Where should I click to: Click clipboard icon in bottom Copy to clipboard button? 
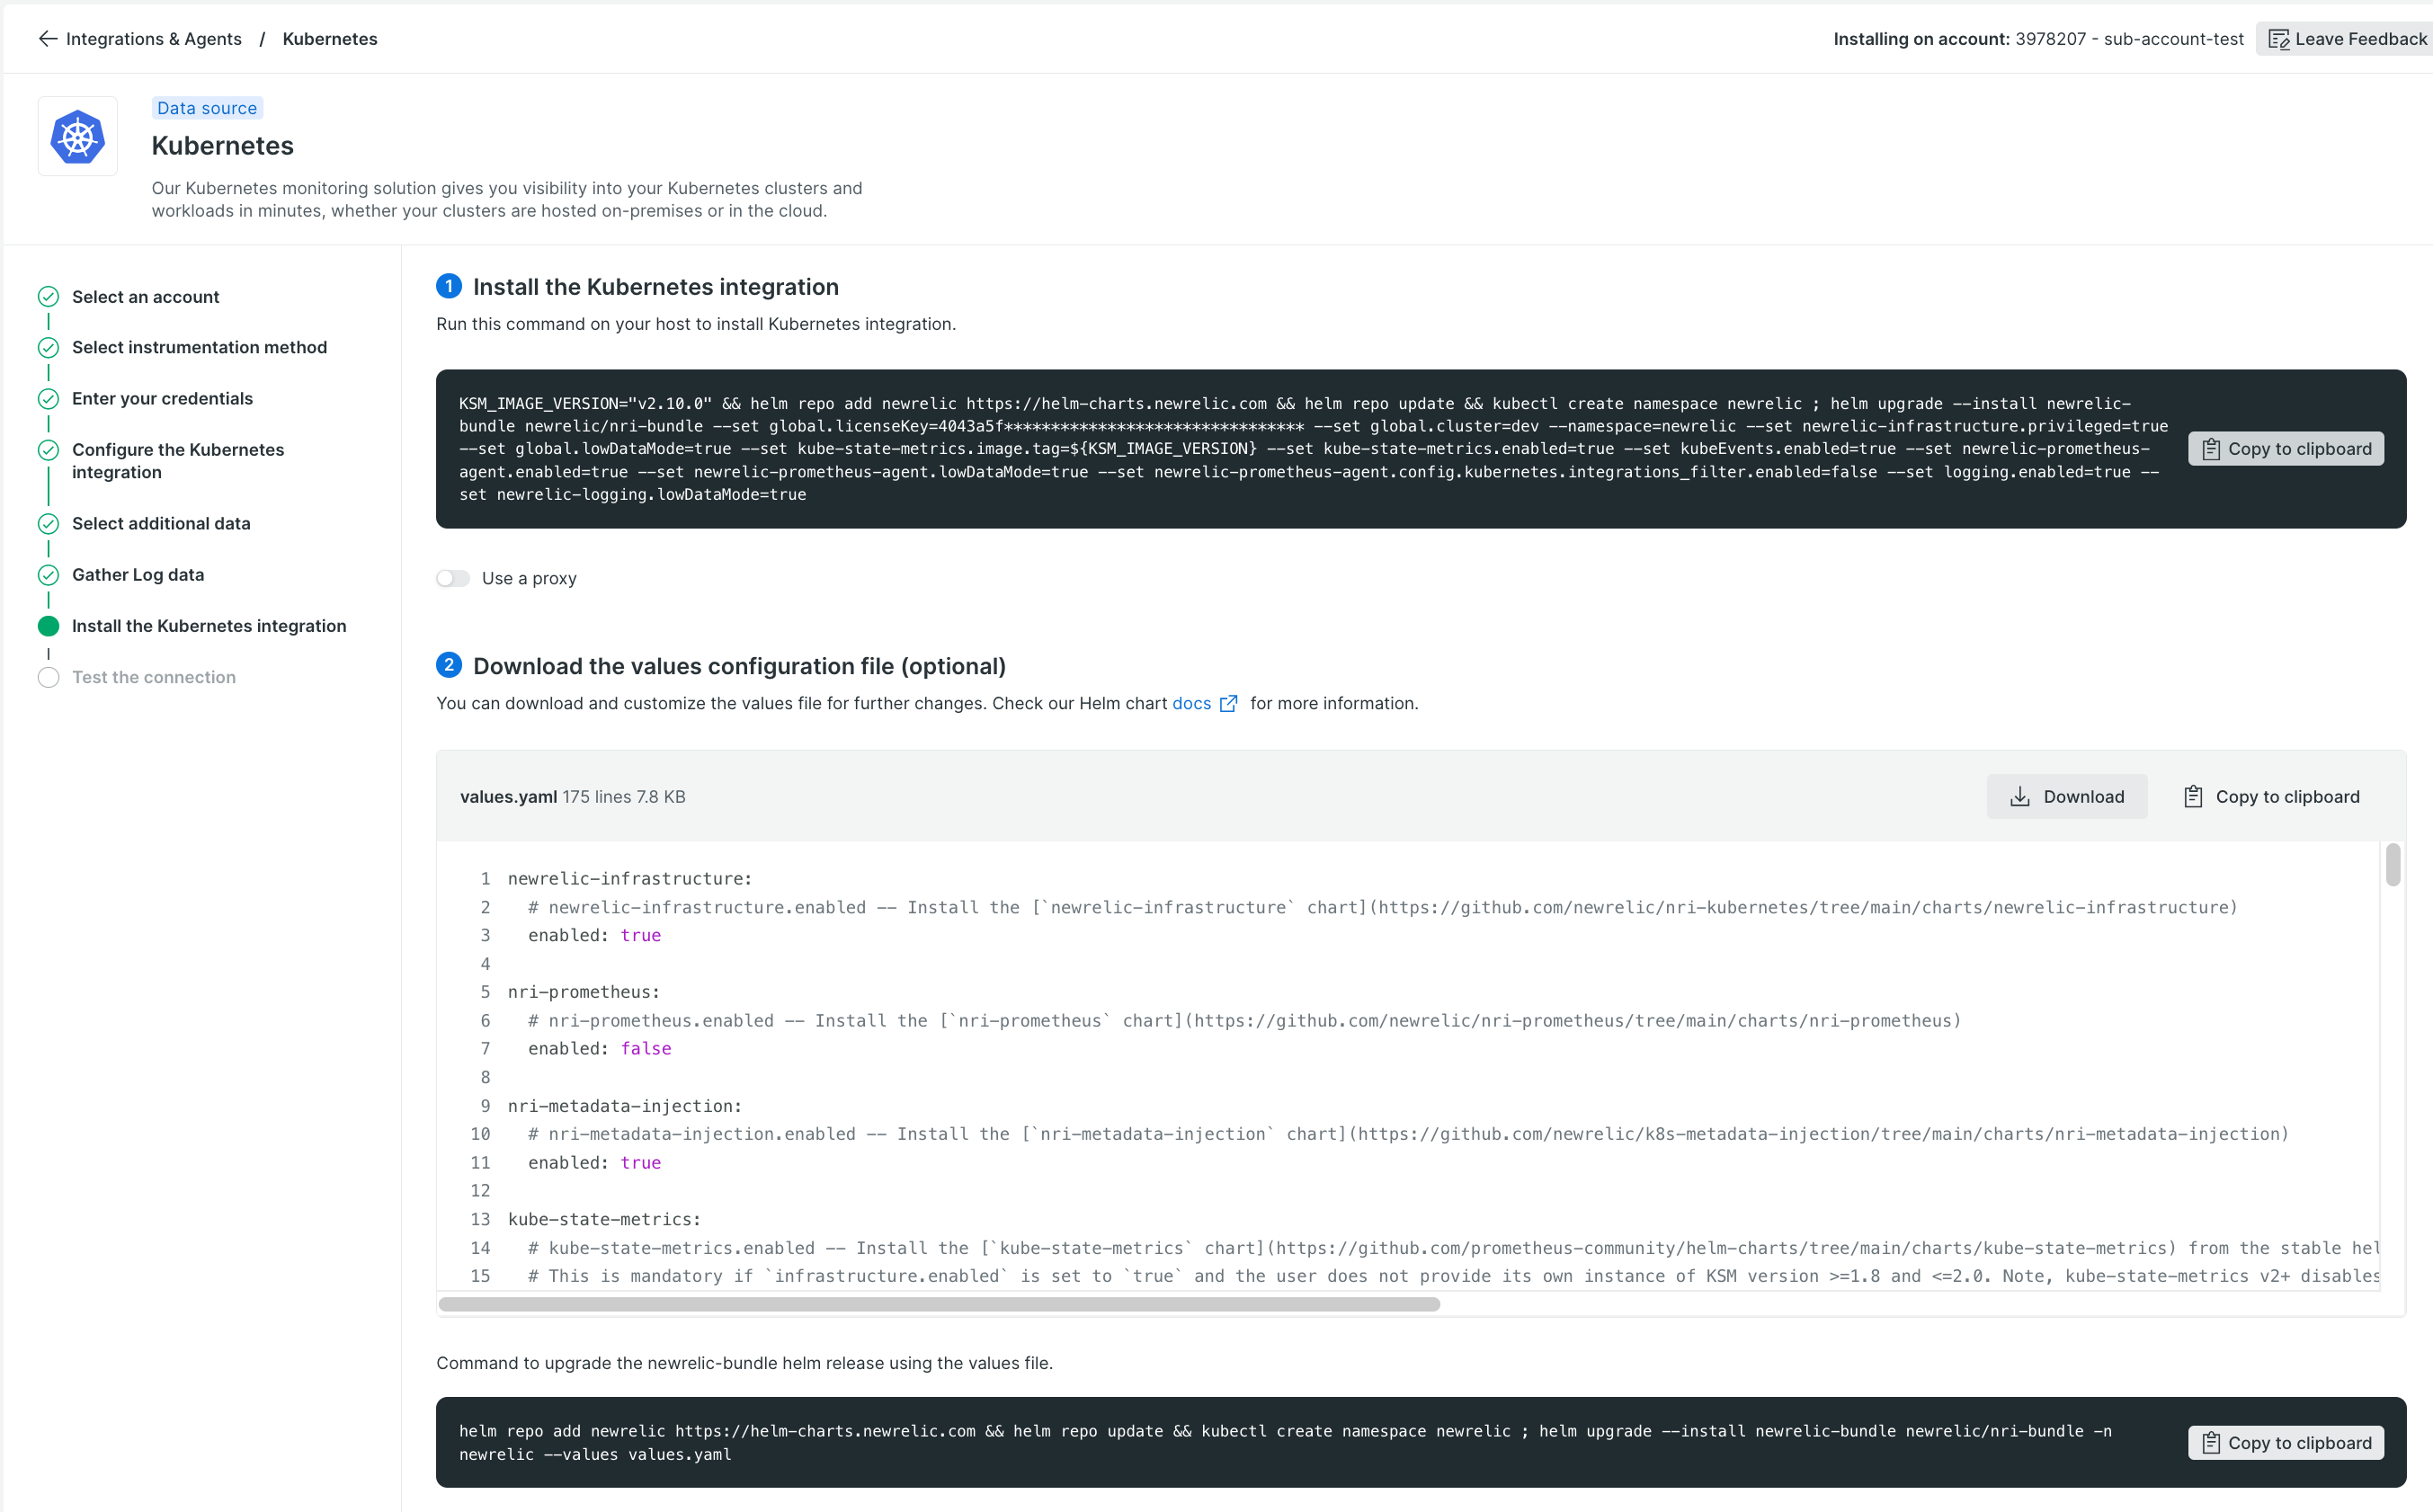(2211, 1443)
